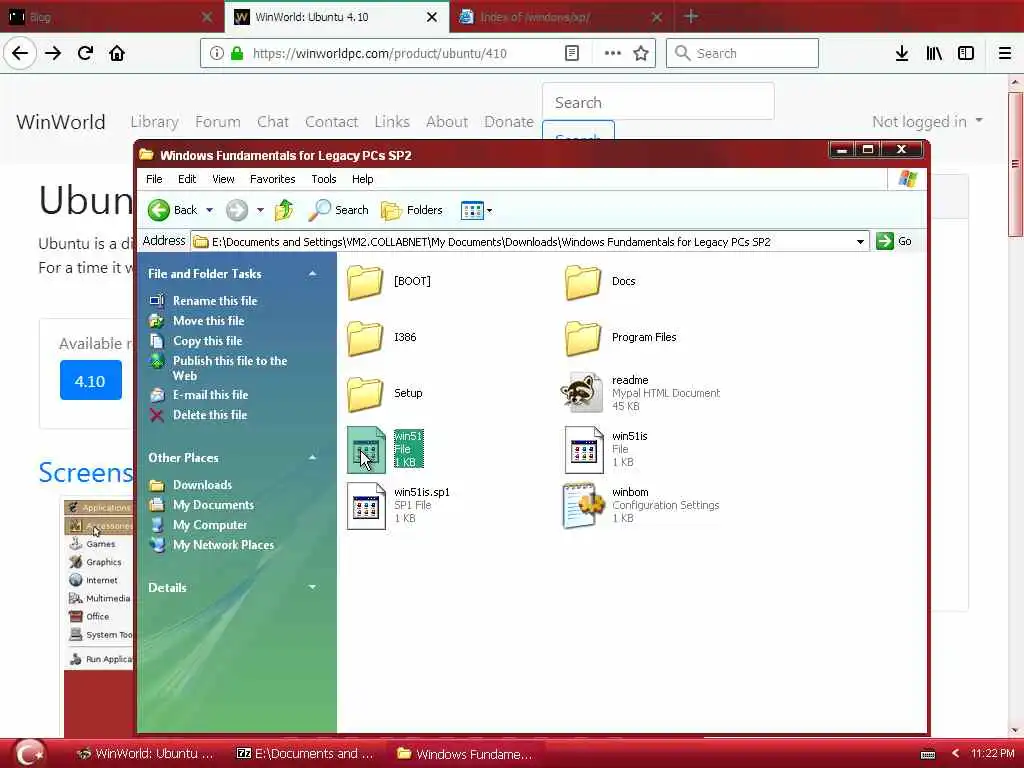This screenshot has width=1024, height=768.
Task: Expand the Address bar path dropdown
Action: pos(860,242)
